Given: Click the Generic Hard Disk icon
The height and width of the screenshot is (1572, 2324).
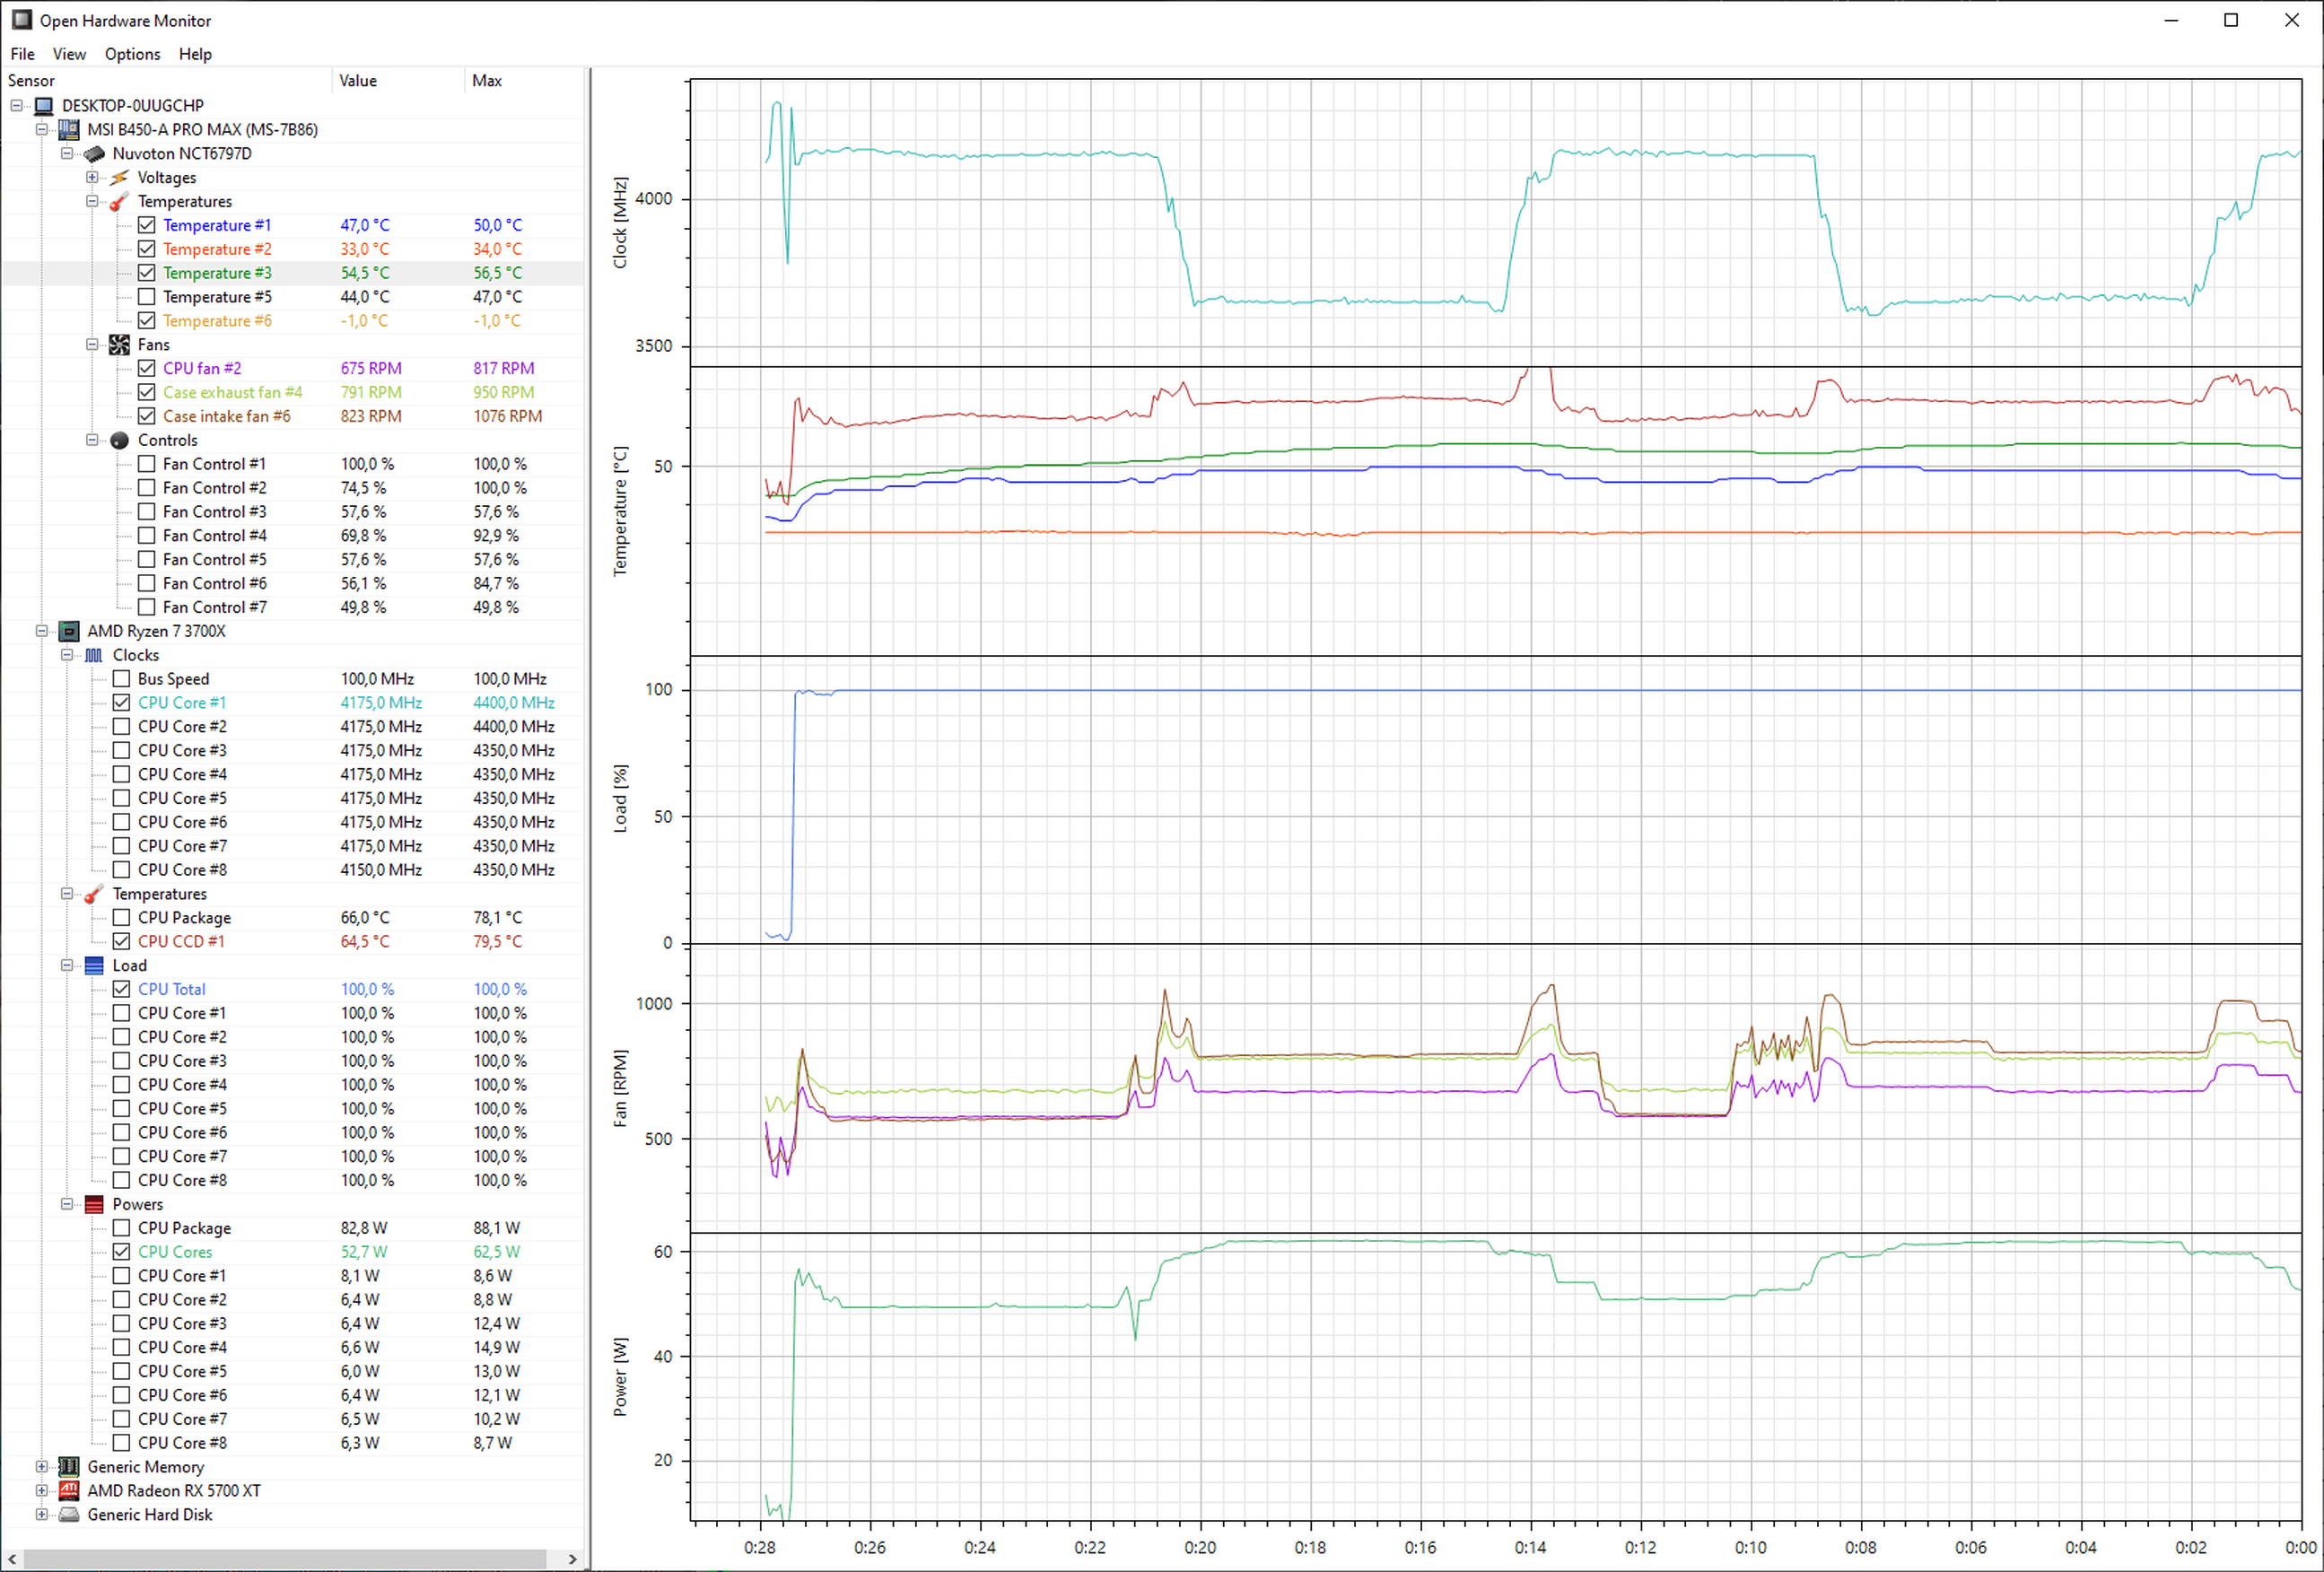Looking at the screenshot, I should pos(69,1514).
